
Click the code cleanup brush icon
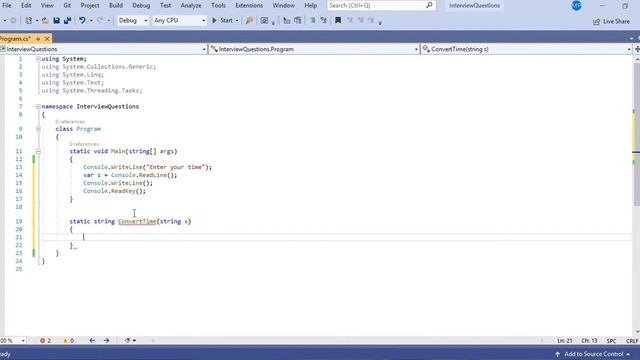tap(127, 340)
